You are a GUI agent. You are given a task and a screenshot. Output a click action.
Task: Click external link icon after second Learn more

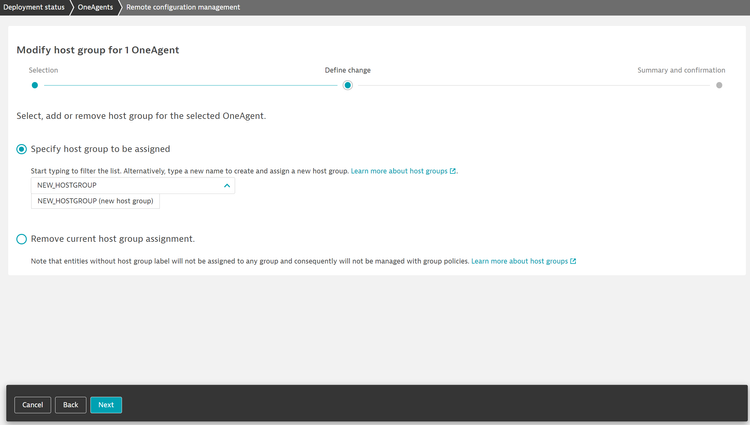(x=573, y=262)
